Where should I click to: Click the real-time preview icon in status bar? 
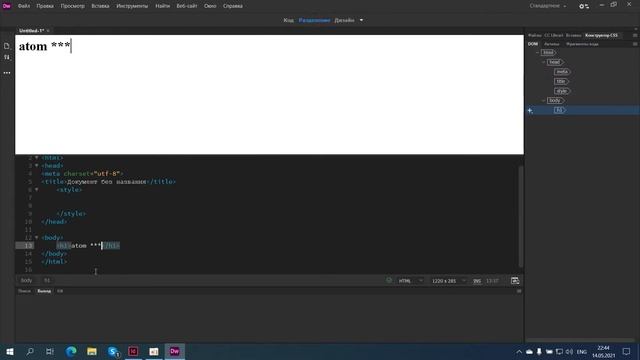click(515, 280)
